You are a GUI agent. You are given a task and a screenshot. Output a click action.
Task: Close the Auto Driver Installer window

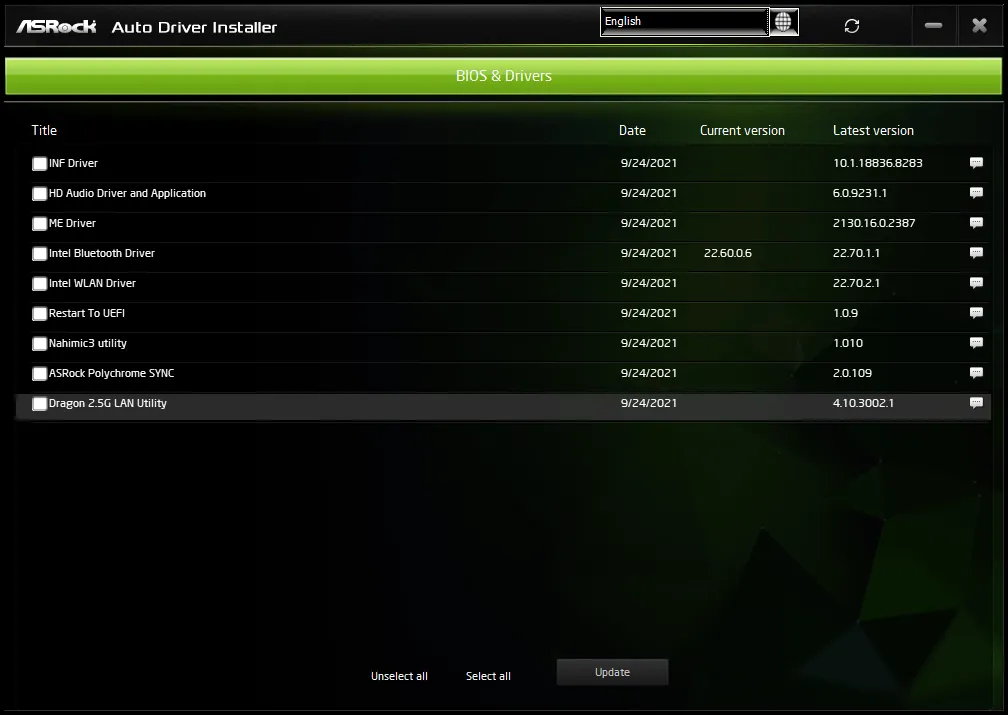(x=979, y=26)
